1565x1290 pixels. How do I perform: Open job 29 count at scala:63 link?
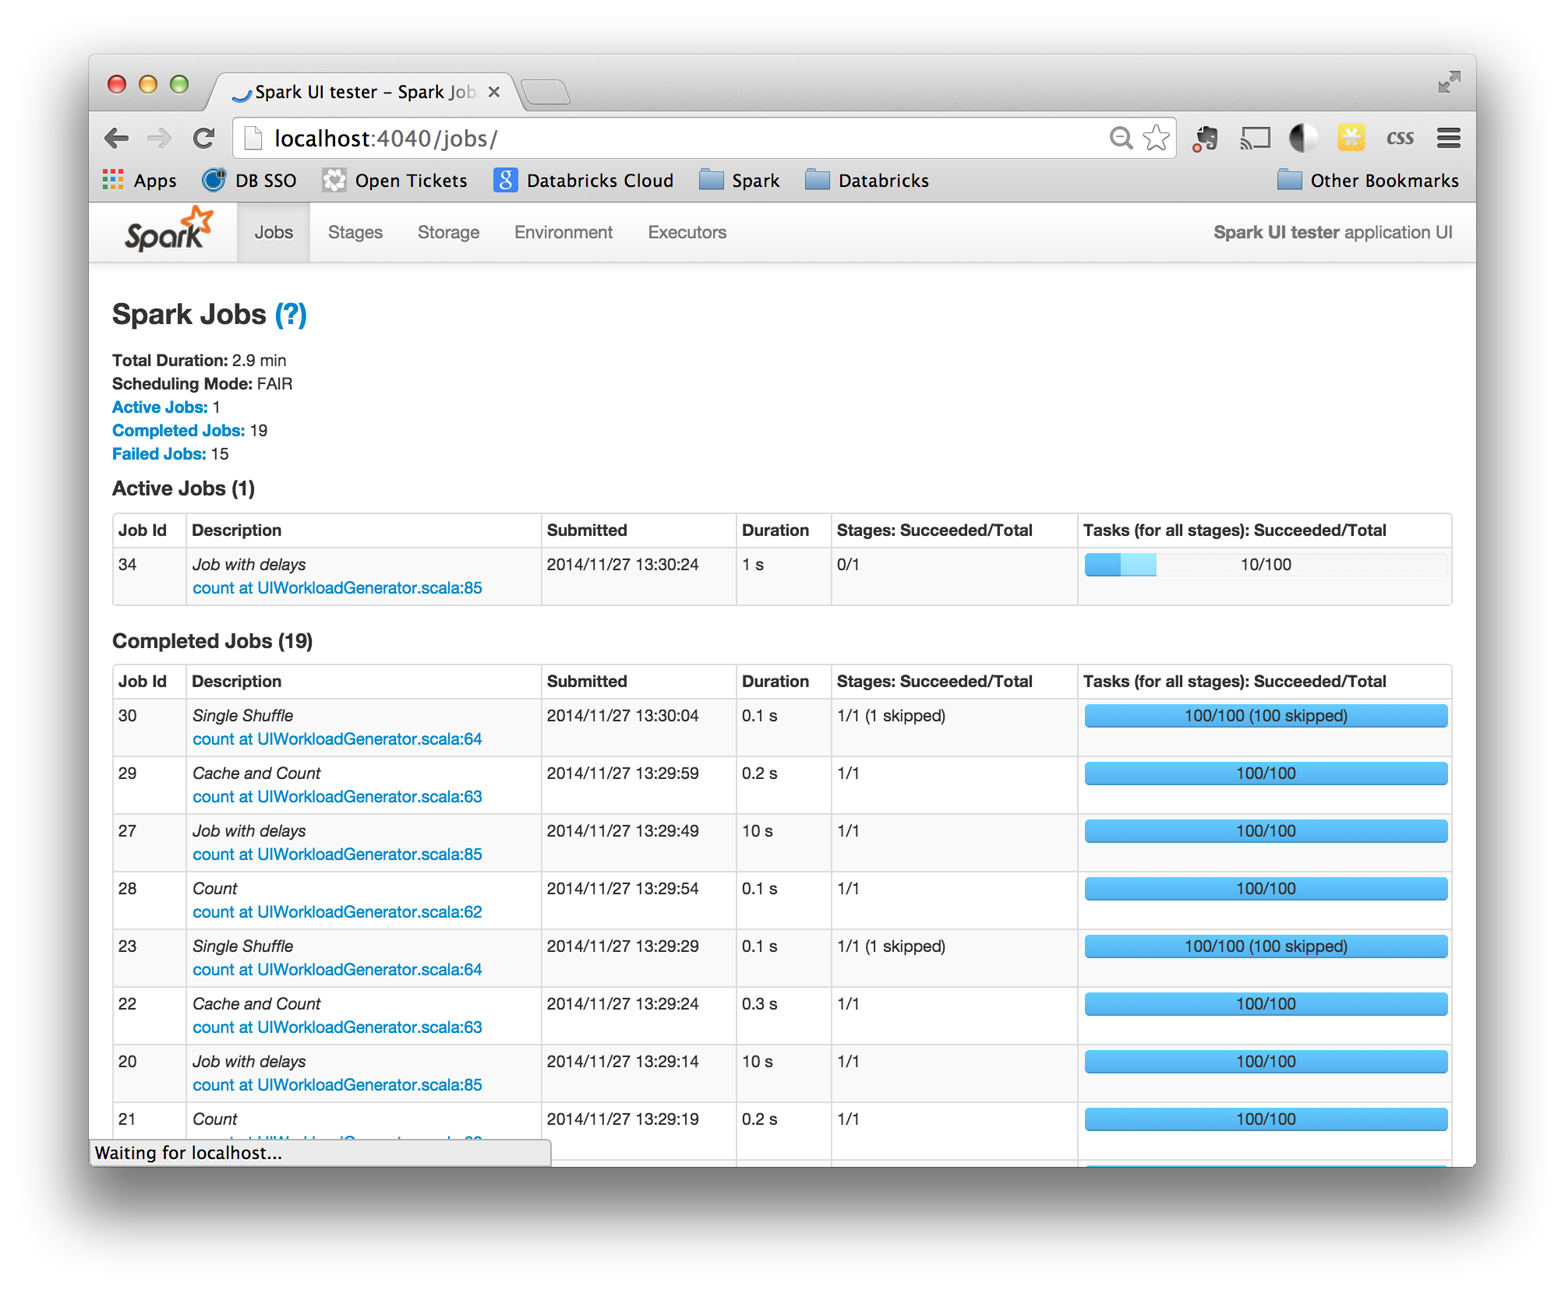[x=337, y=797]
